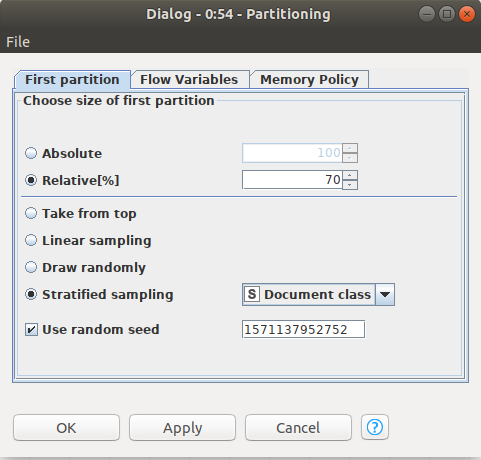This screenshot has height=460, width=481.
Task: Click the Apply button
Action: coord(182,428)
